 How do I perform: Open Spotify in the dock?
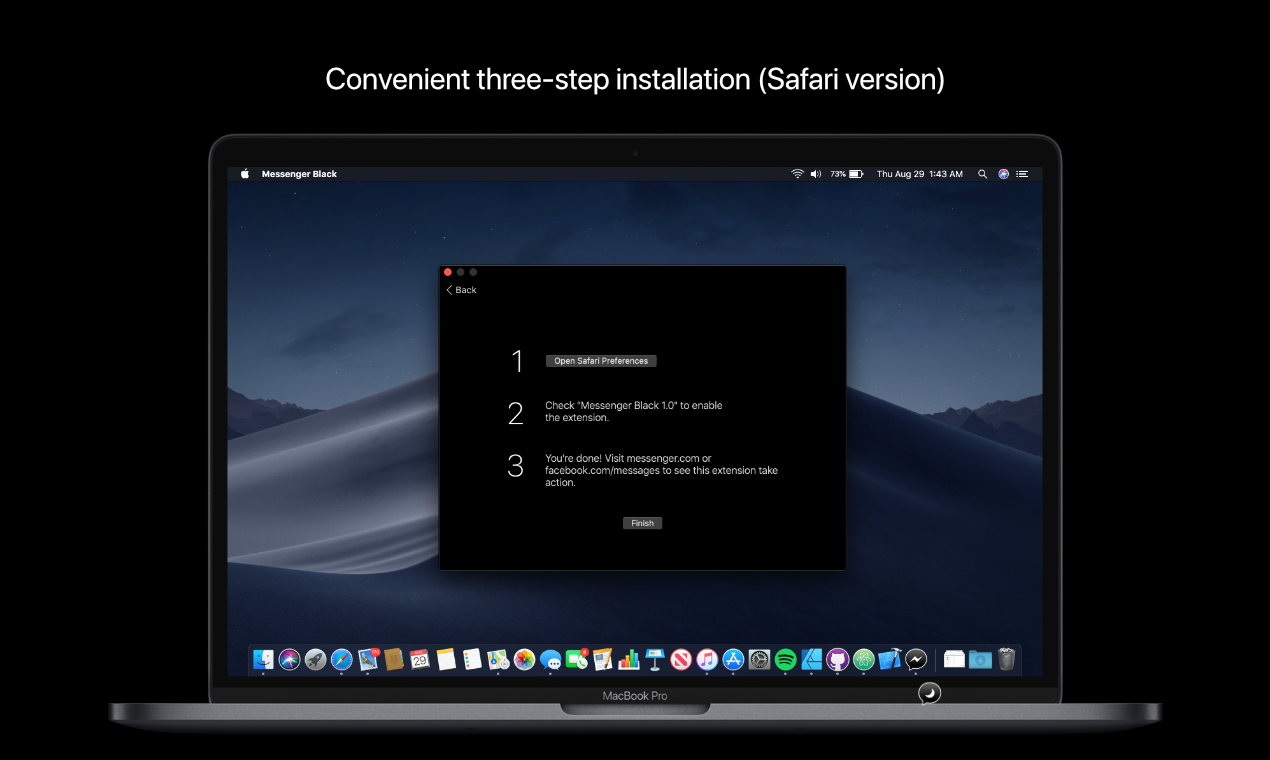[785, 659]
